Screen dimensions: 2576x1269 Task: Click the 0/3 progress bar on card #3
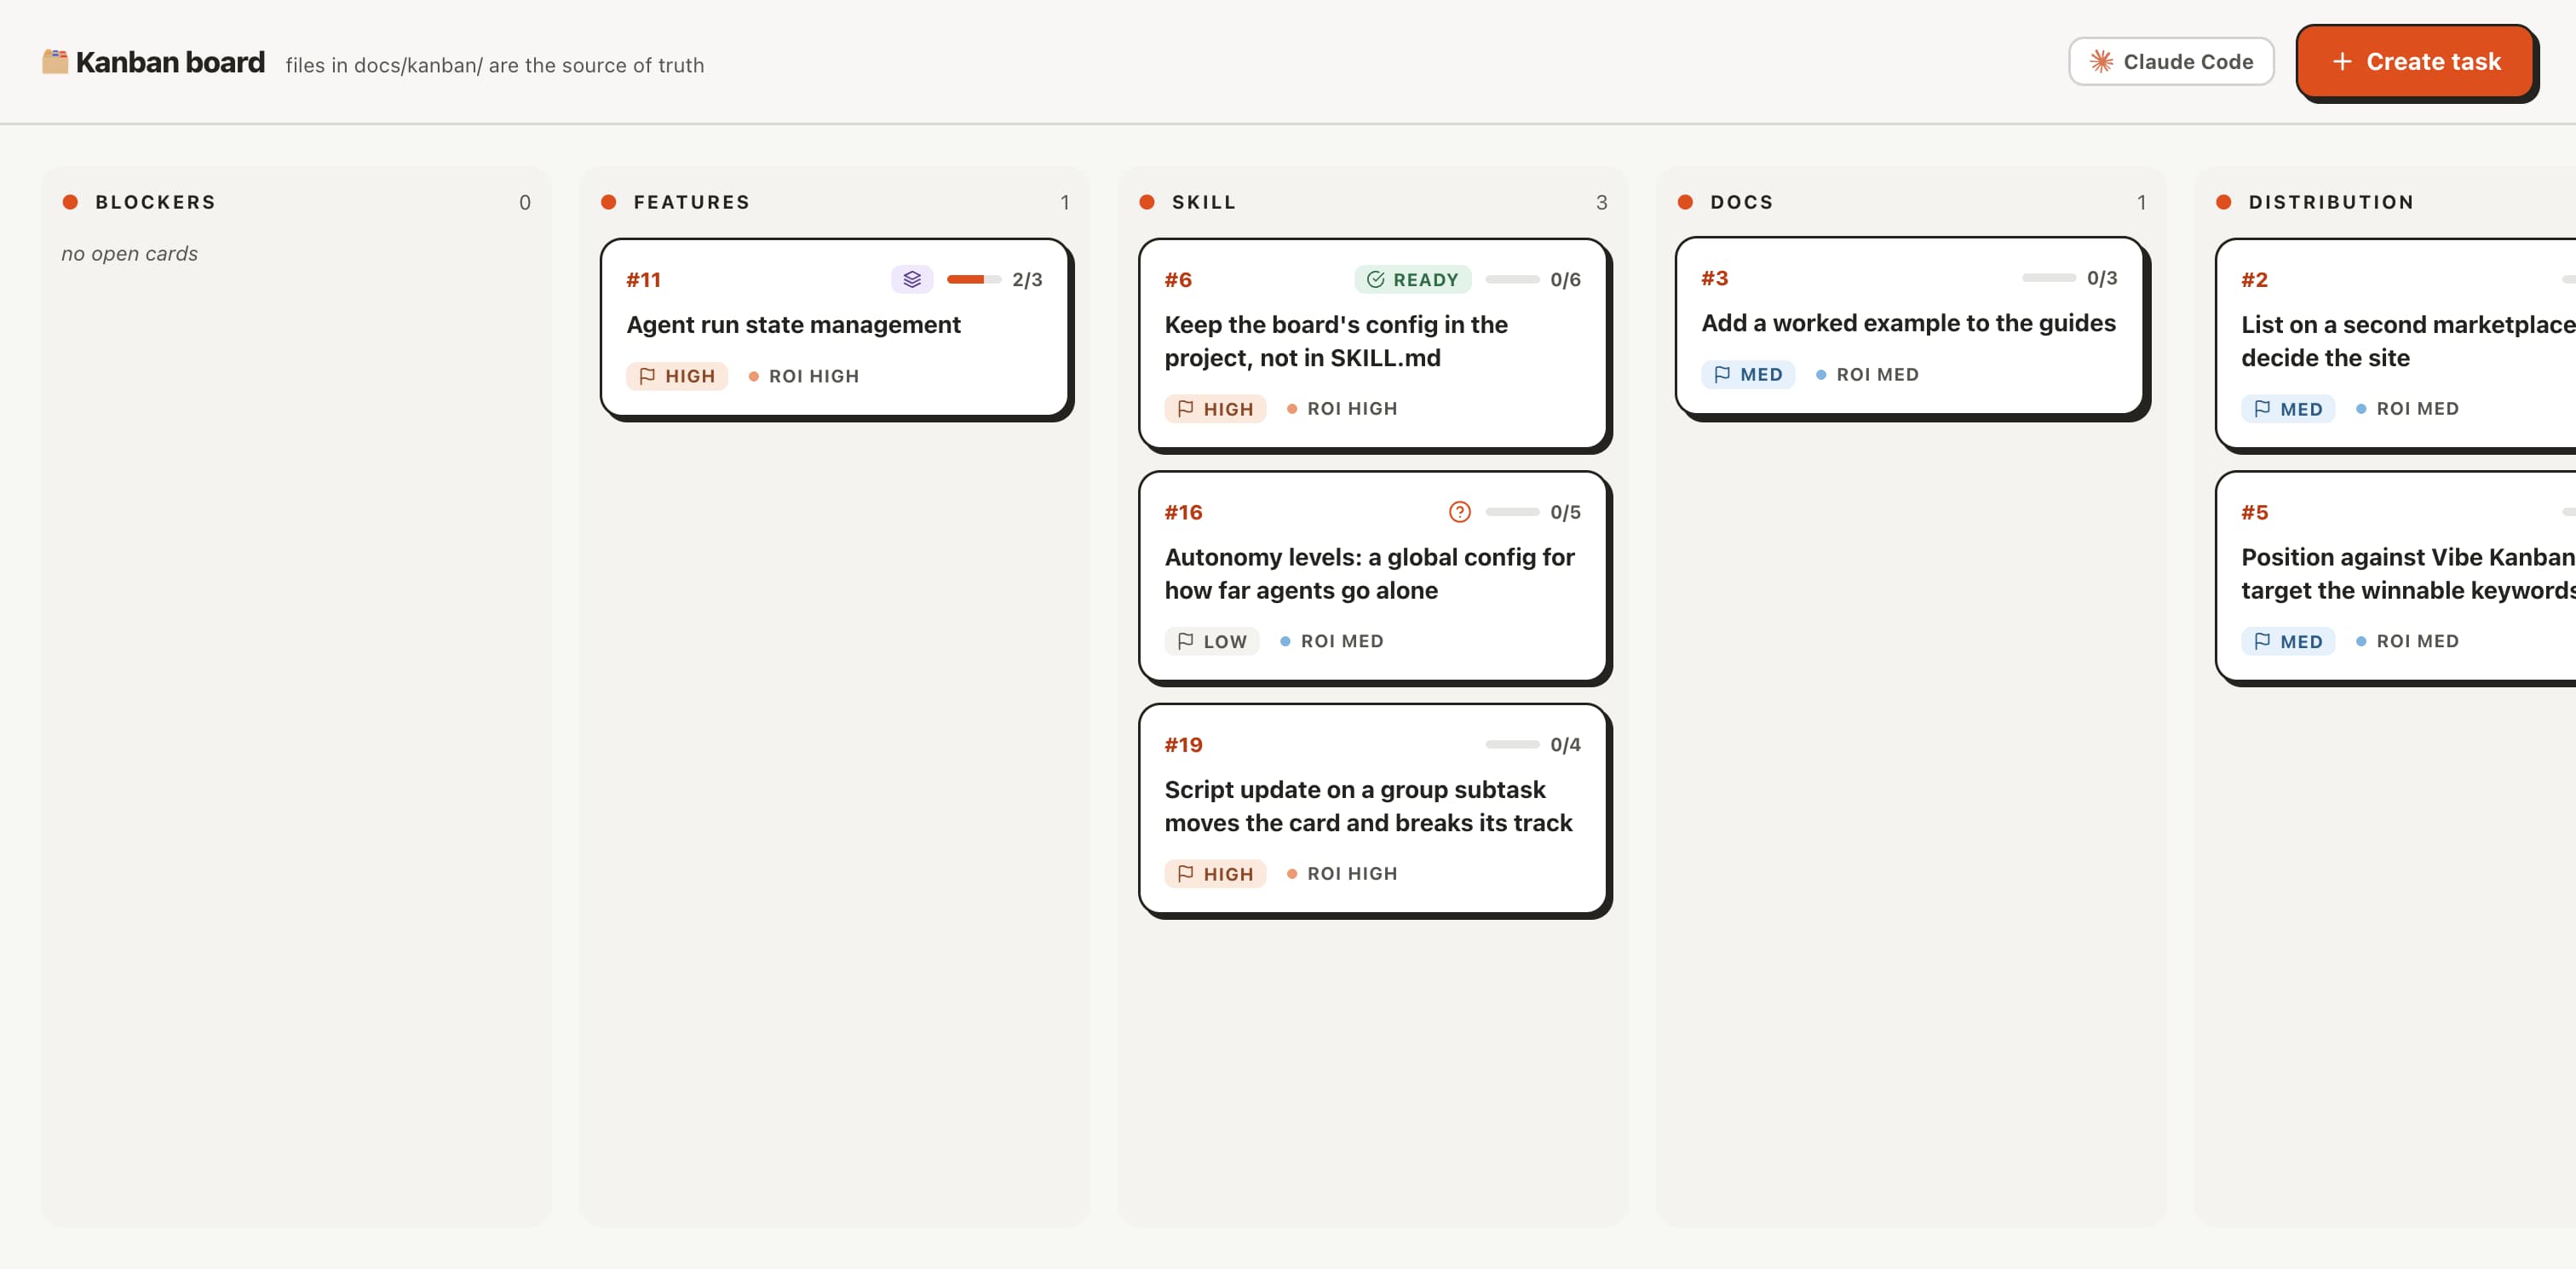2049,278
